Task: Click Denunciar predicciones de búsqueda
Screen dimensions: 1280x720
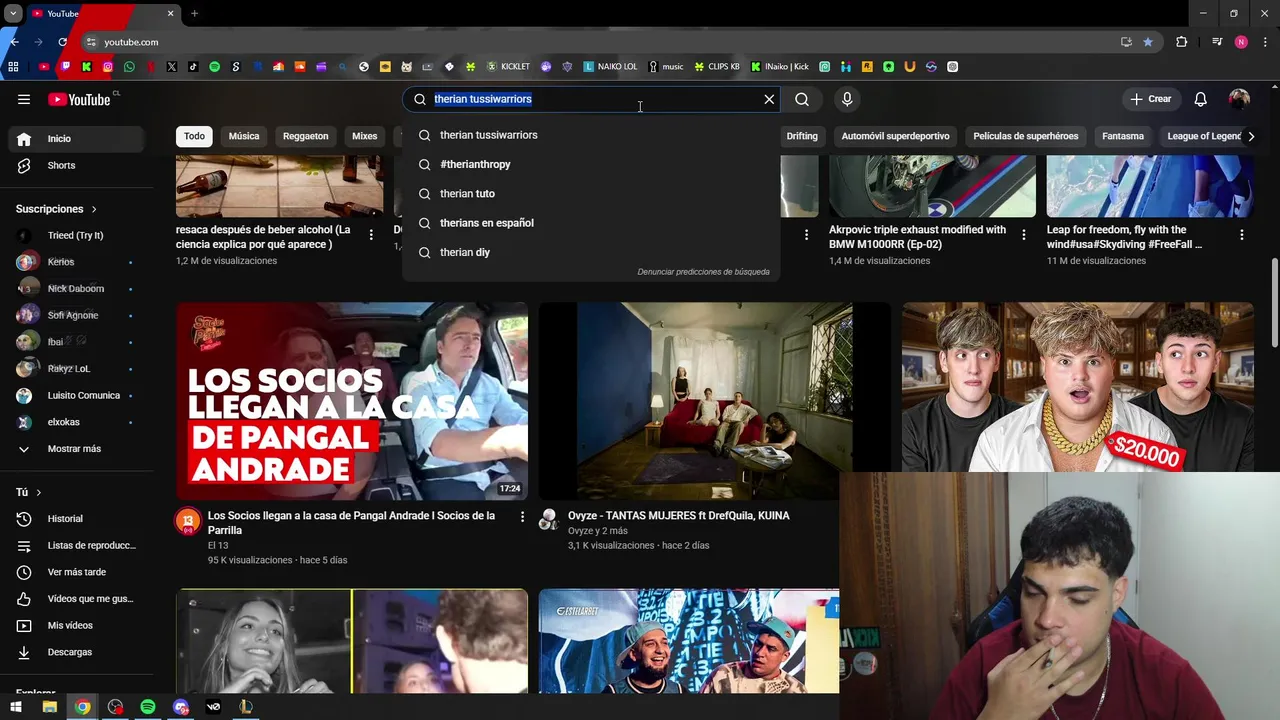Action: 703,272
